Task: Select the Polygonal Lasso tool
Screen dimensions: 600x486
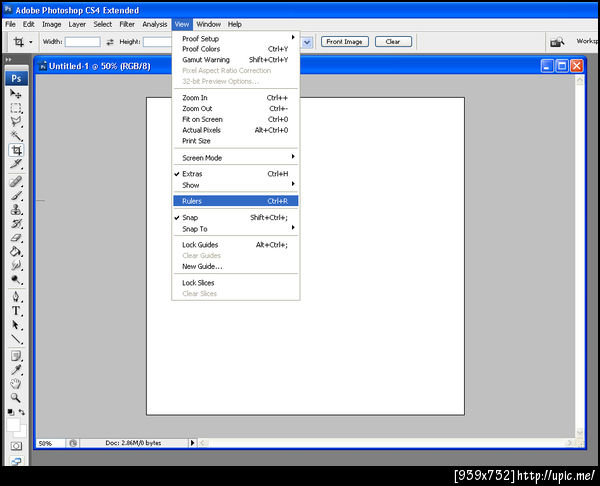Action: click(x=16, y=122)
